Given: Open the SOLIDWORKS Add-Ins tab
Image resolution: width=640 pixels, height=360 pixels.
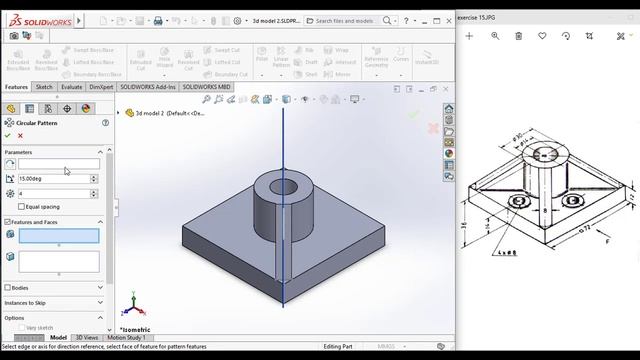Looking at the screenshot, I should tap(148, 87).
